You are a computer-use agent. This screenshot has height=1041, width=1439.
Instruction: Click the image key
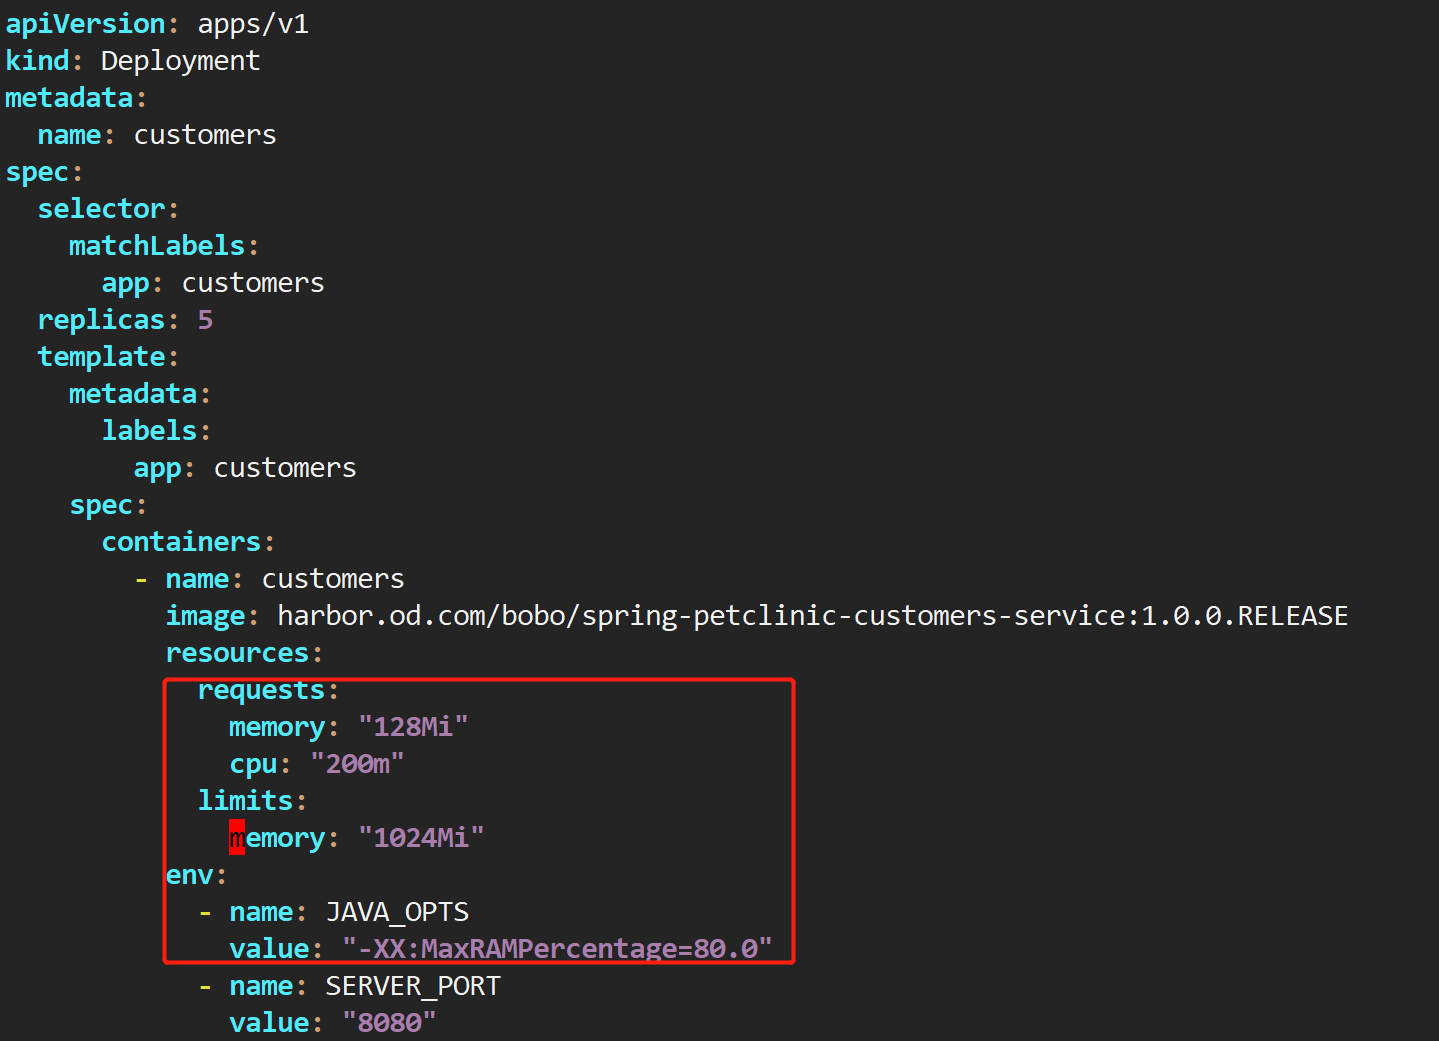coord(205,616)
